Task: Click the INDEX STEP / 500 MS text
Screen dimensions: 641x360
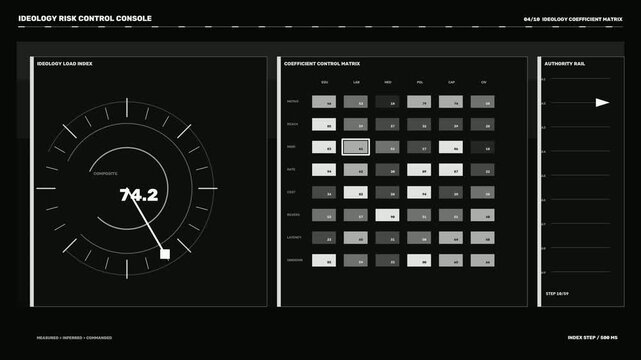Action: tap(592, 338)
